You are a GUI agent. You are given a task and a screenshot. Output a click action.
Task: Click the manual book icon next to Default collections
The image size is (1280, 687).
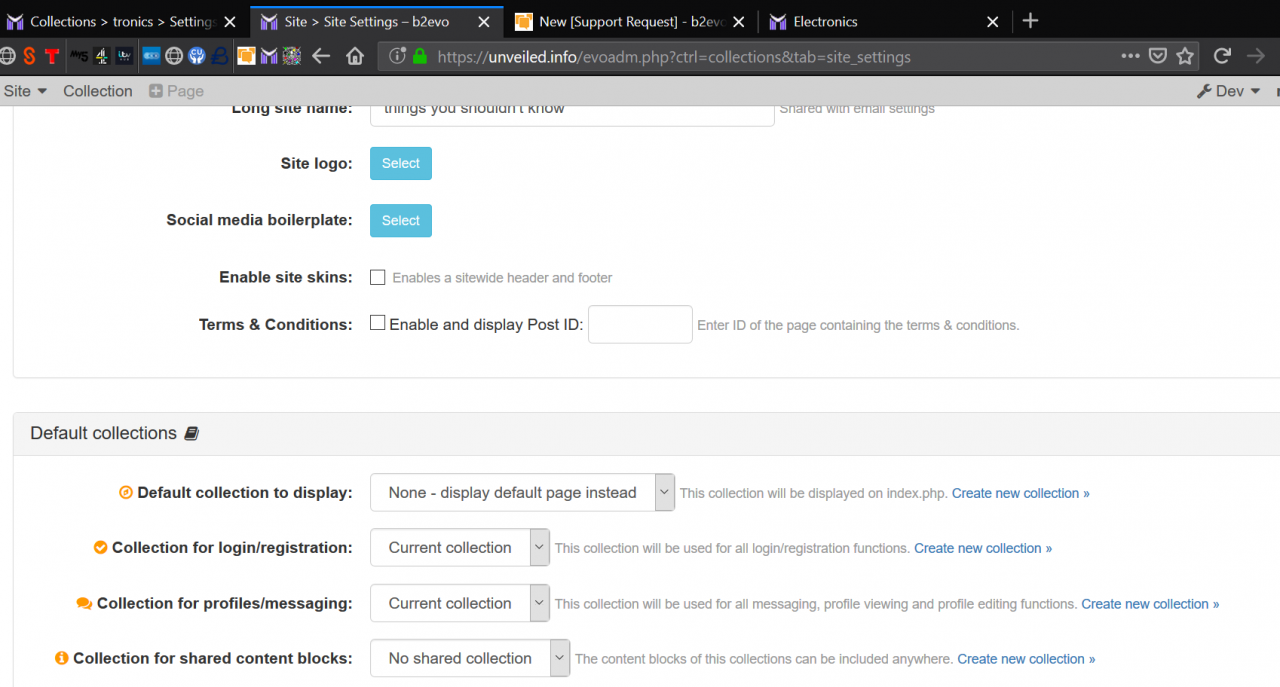coord(192,433)
